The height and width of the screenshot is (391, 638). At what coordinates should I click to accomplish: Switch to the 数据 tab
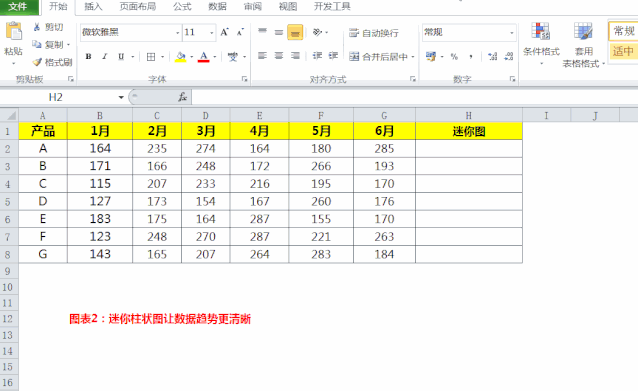click(x=217, y=6)
